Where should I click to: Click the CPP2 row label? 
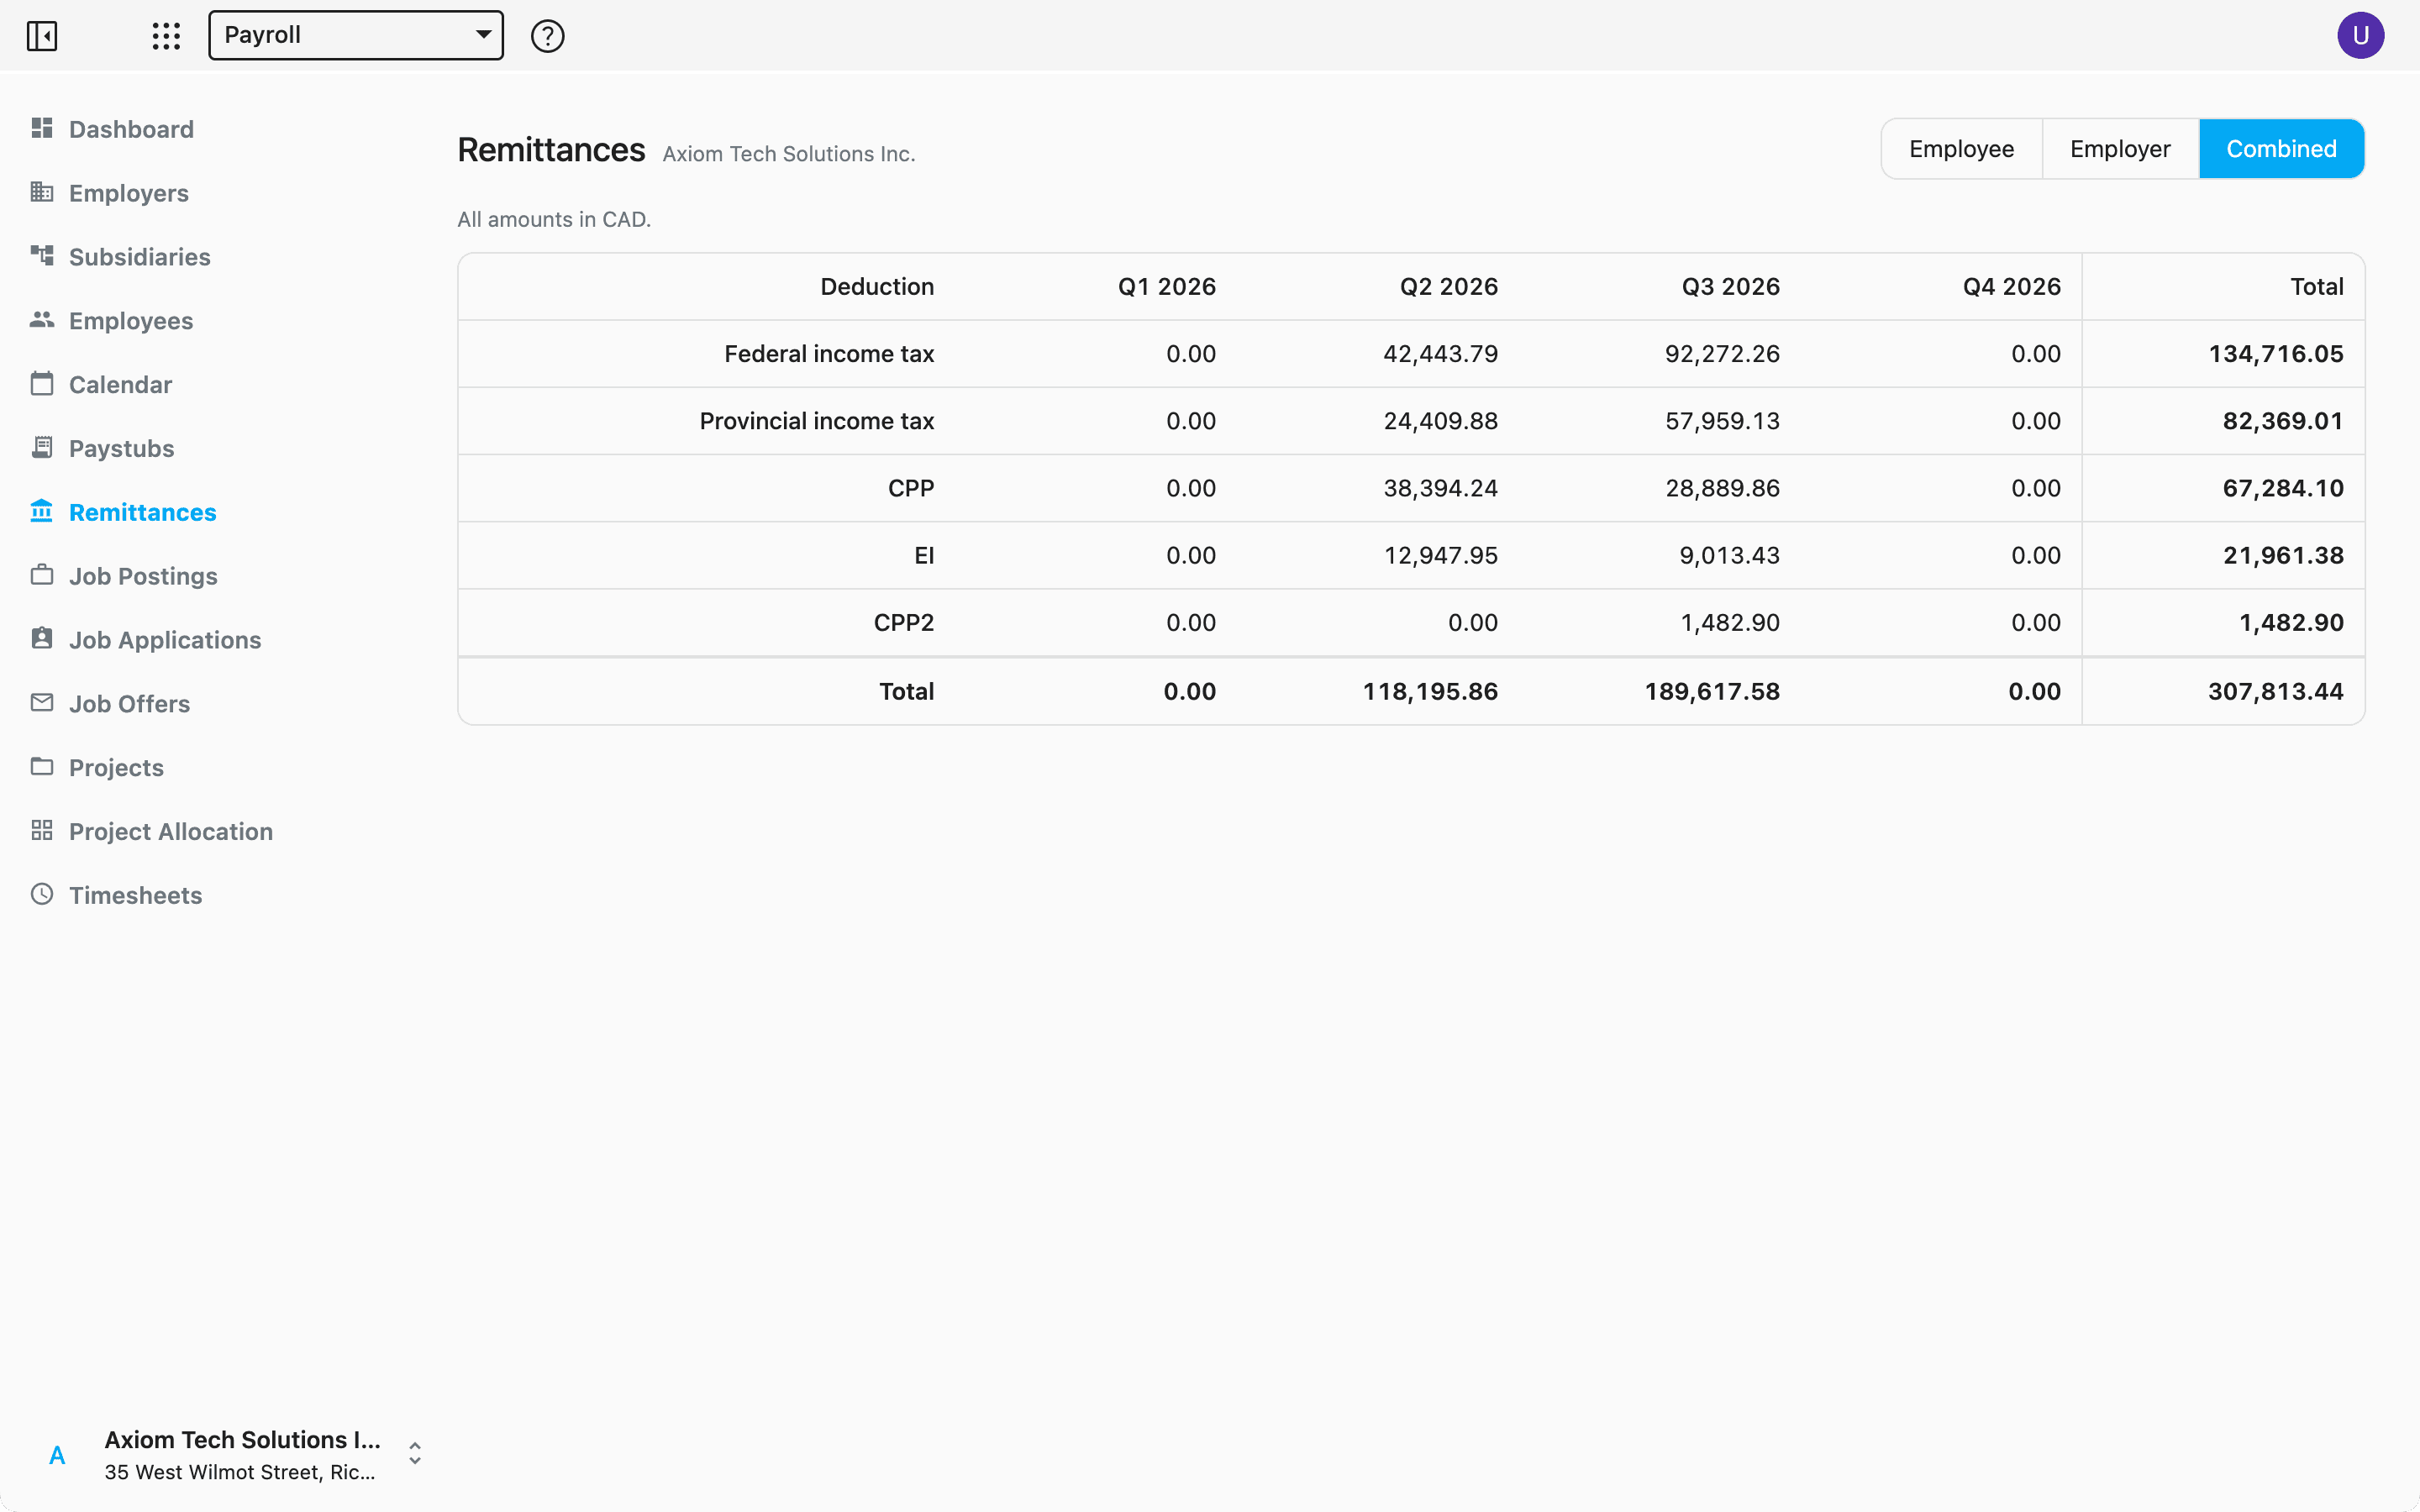(x=903, y=622)
